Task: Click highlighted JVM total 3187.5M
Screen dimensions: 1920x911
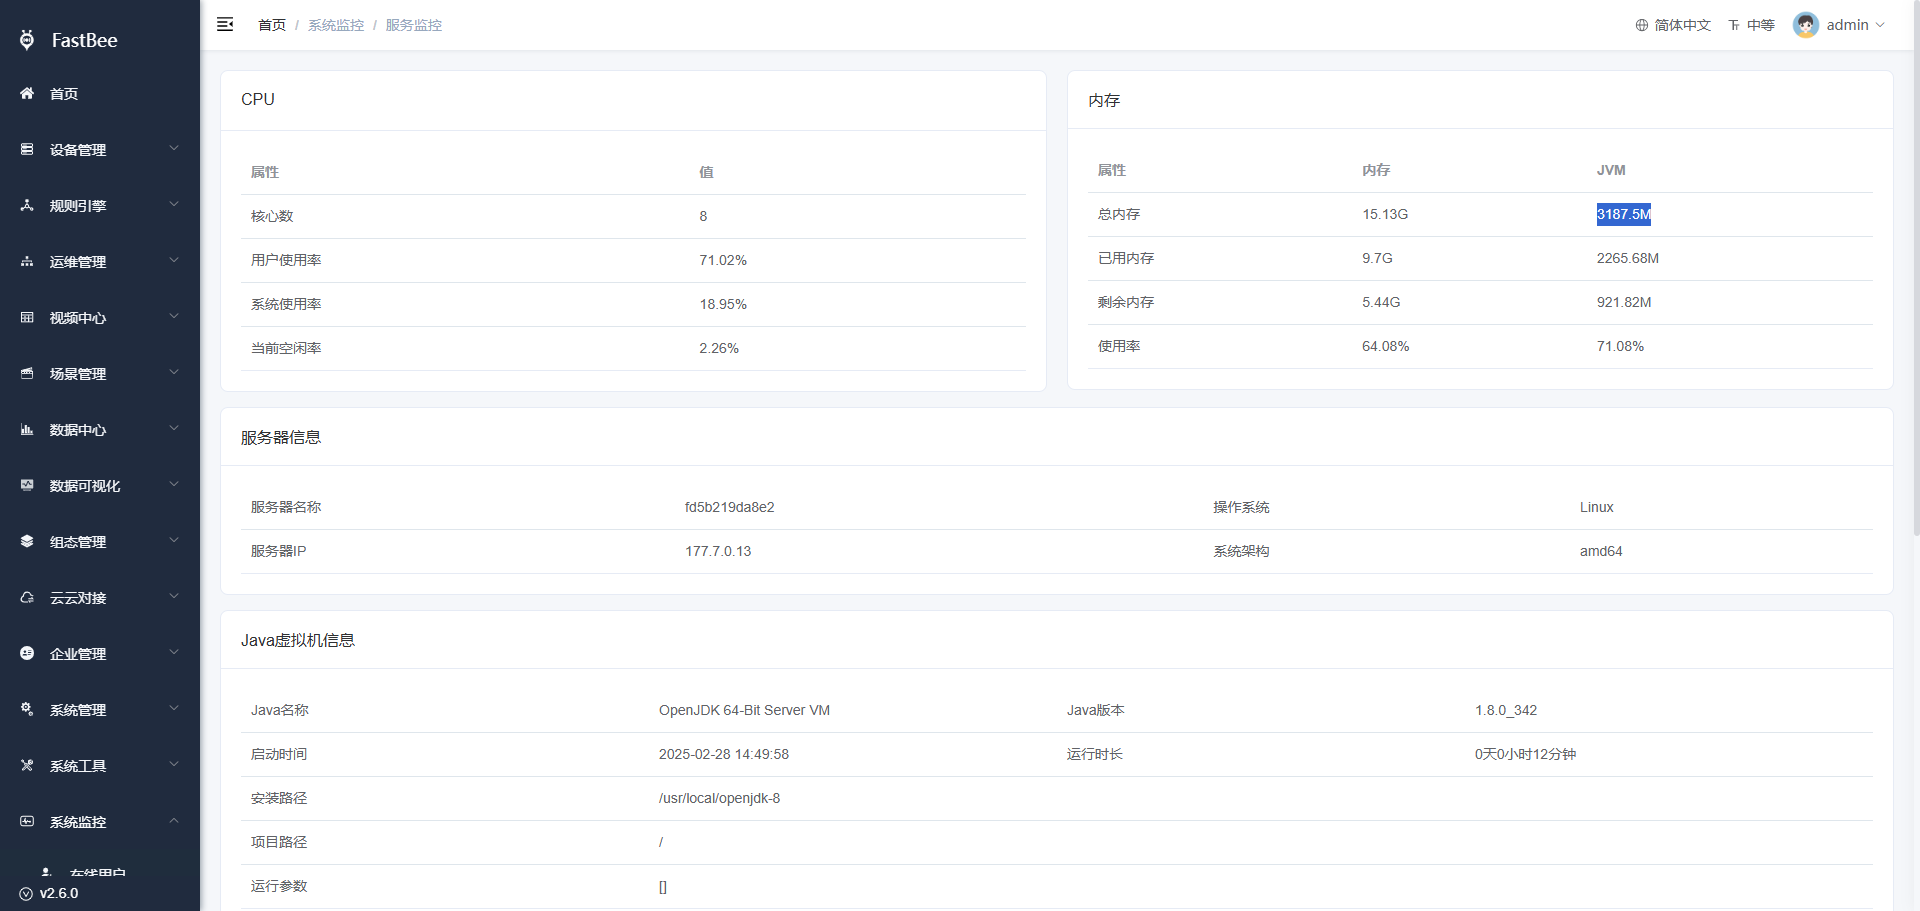Action: 1623,214
